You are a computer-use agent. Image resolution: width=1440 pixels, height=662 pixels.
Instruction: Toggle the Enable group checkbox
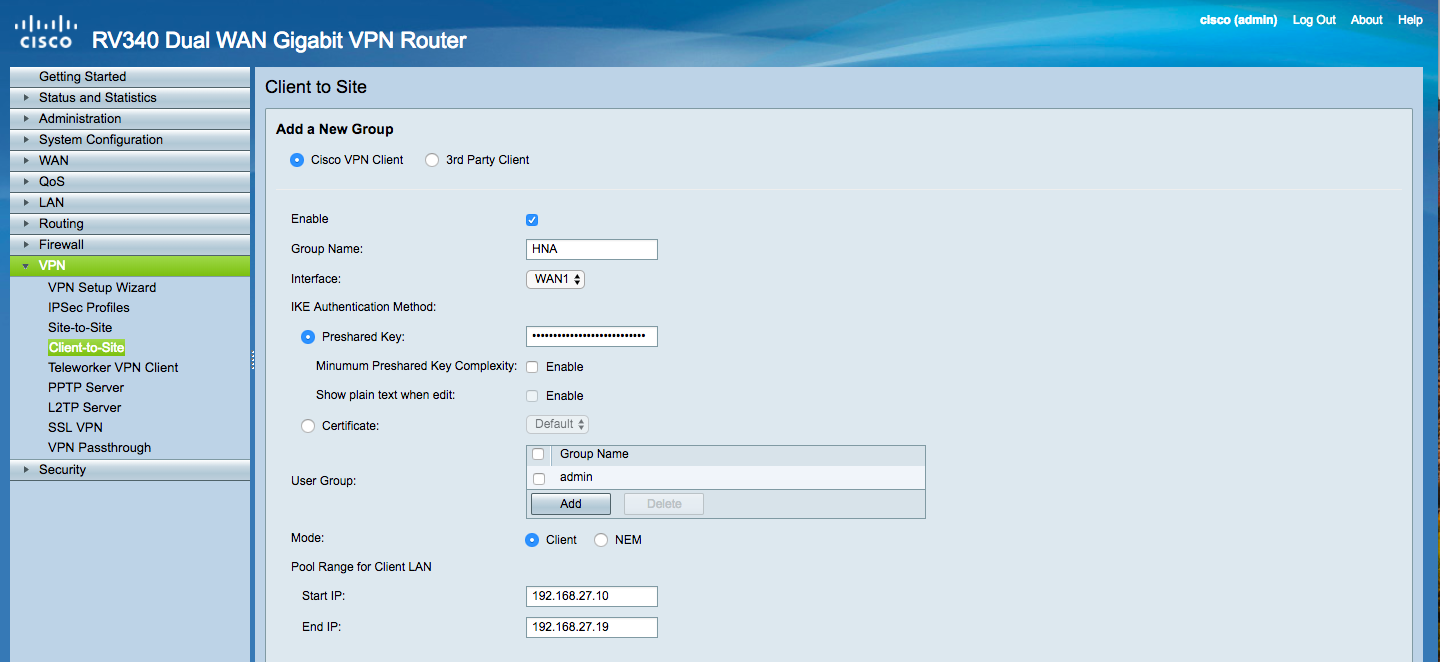[532, 220]
